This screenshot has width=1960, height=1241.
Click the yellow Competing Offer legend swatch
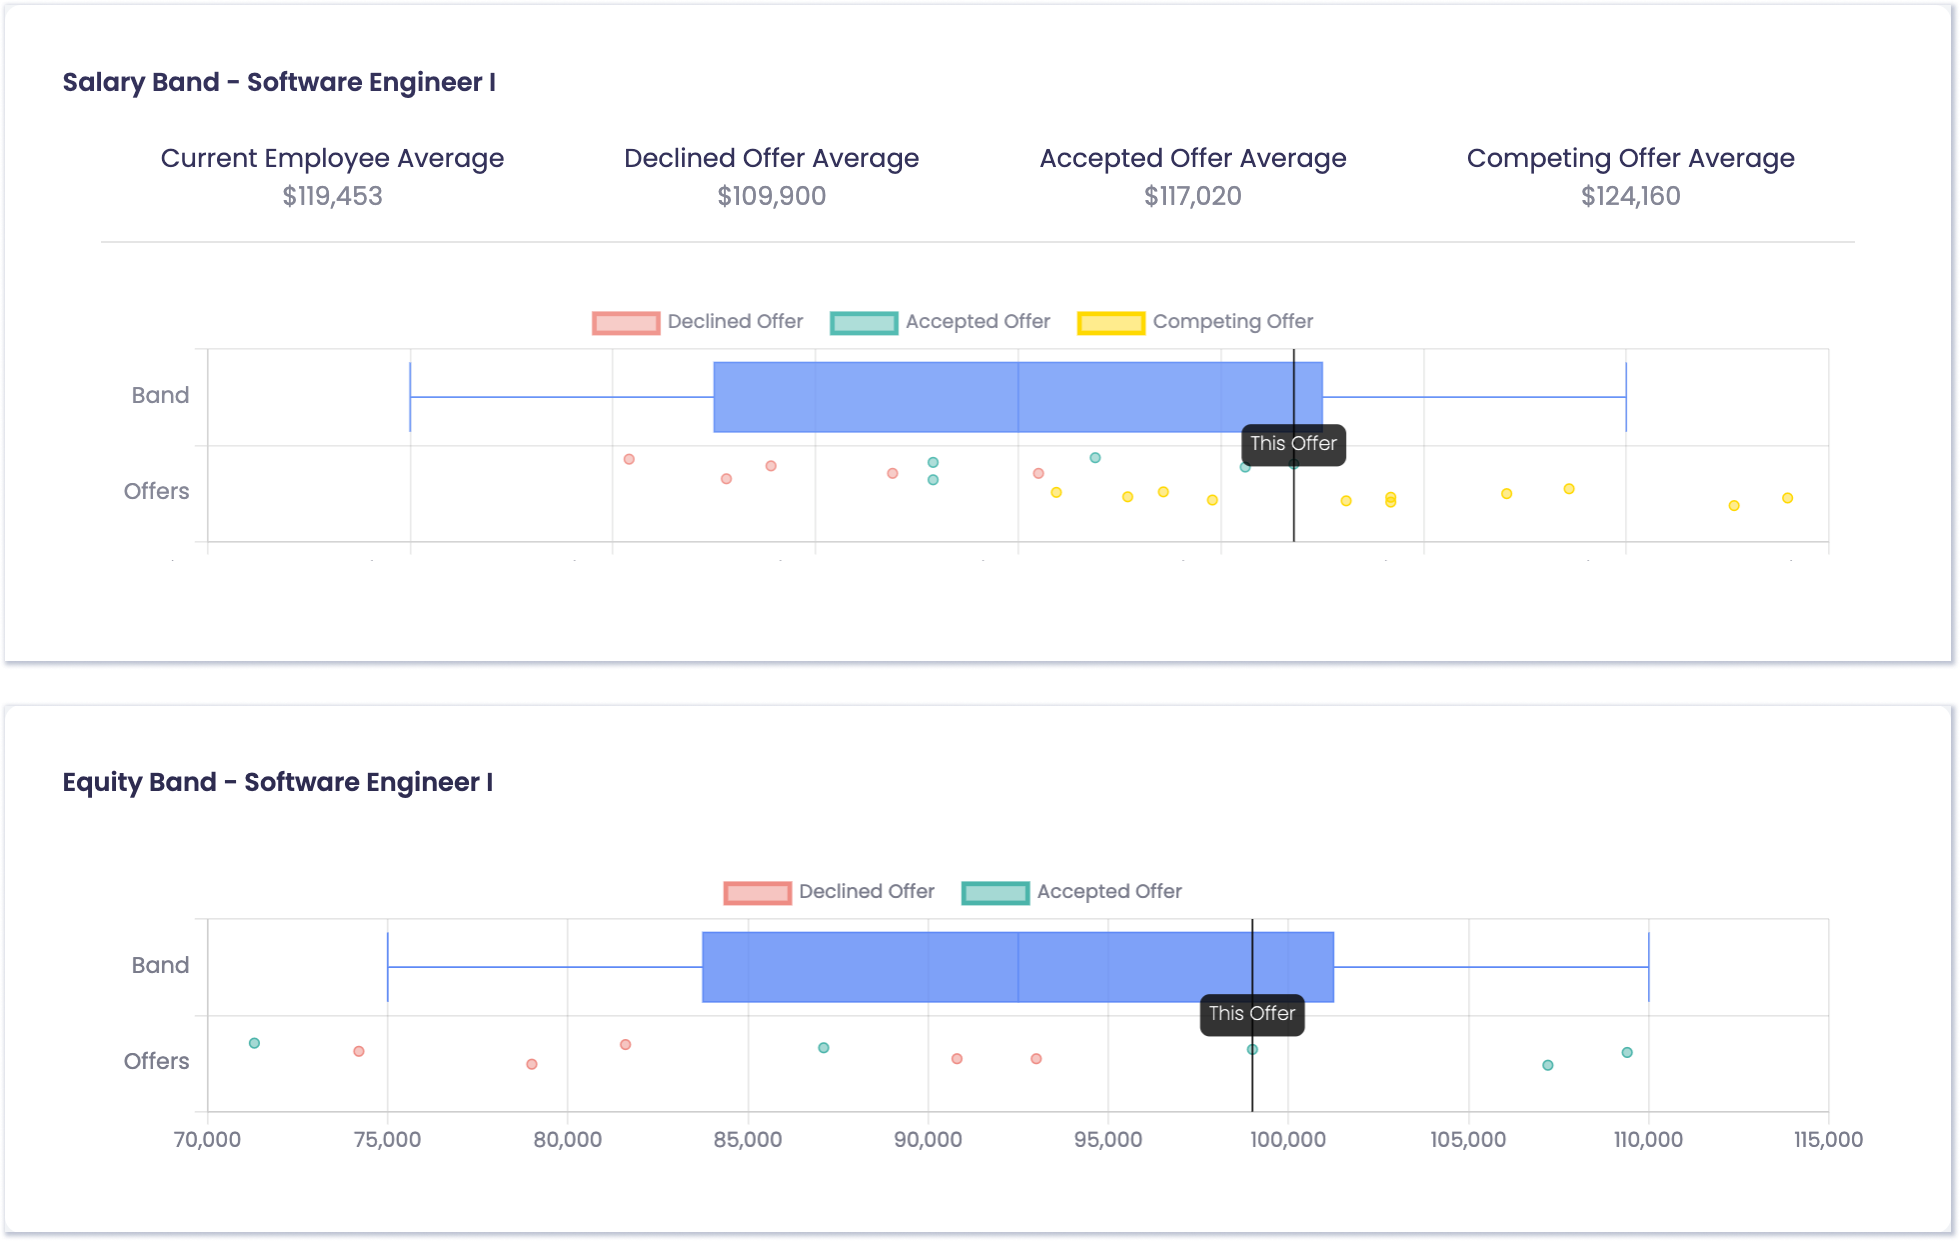1110,323
